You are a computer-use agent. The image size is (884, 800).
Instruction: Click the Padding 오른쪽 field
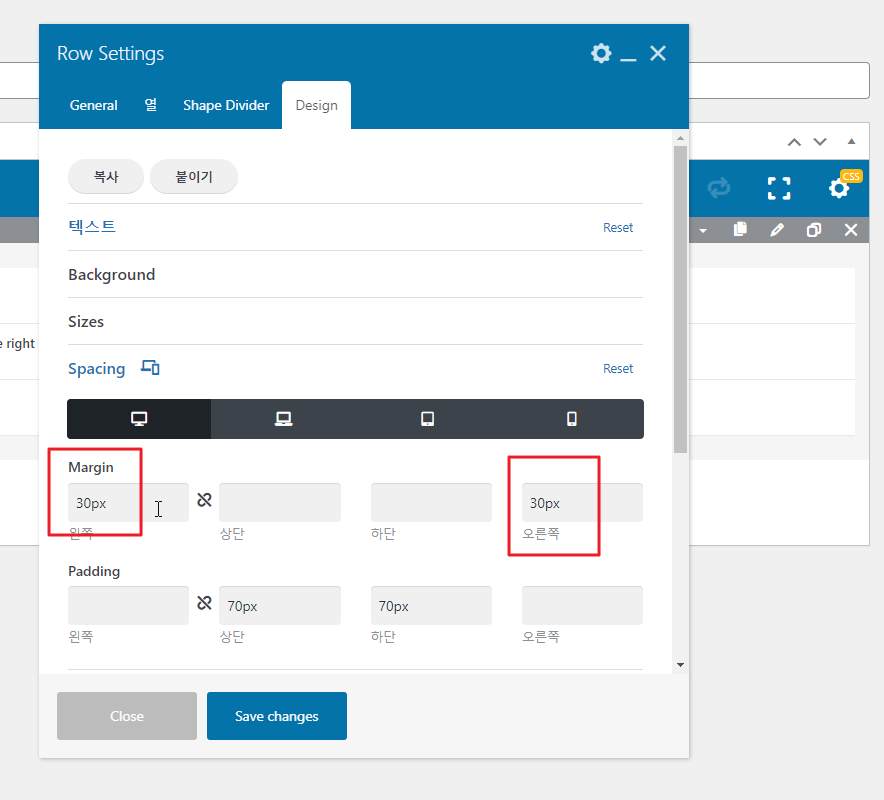[582, 605]
